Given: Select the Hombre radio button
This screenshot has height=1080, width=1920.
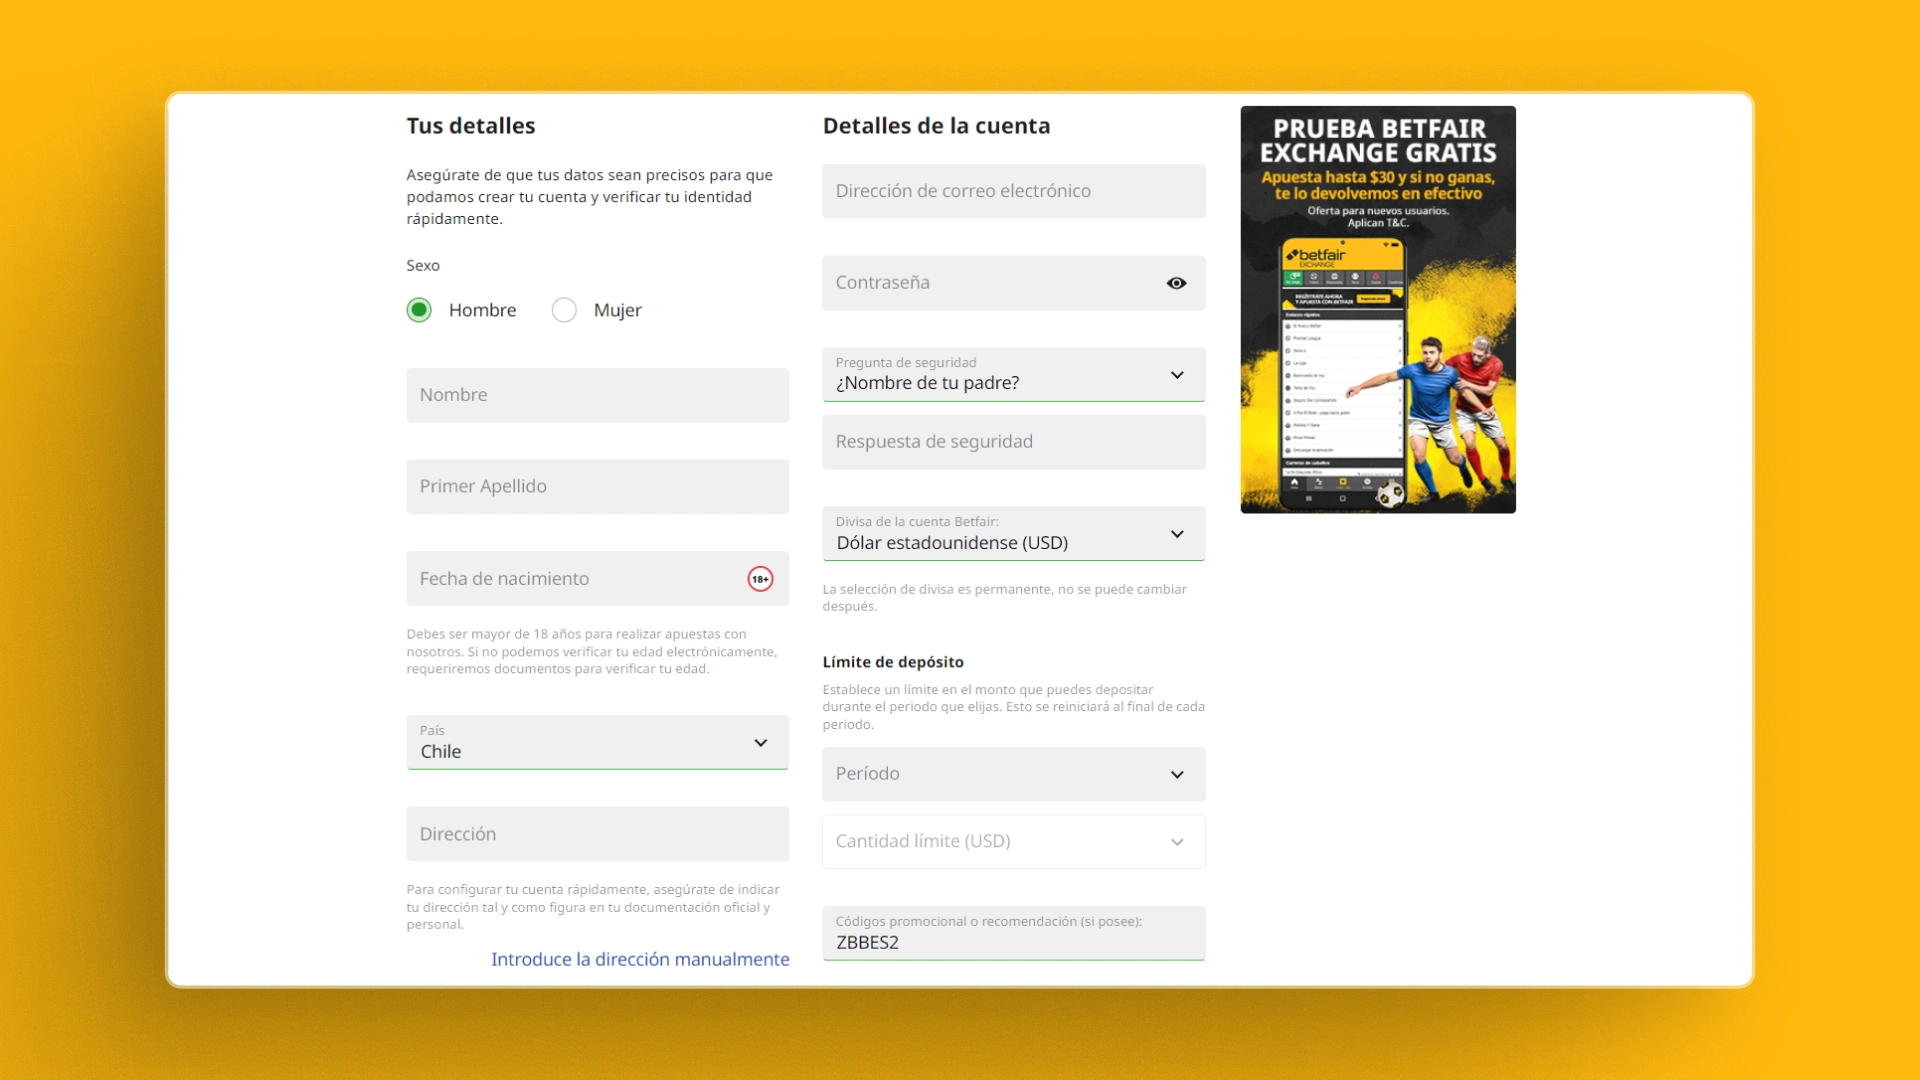Looking at the screenshot, I should coord(419,310).
